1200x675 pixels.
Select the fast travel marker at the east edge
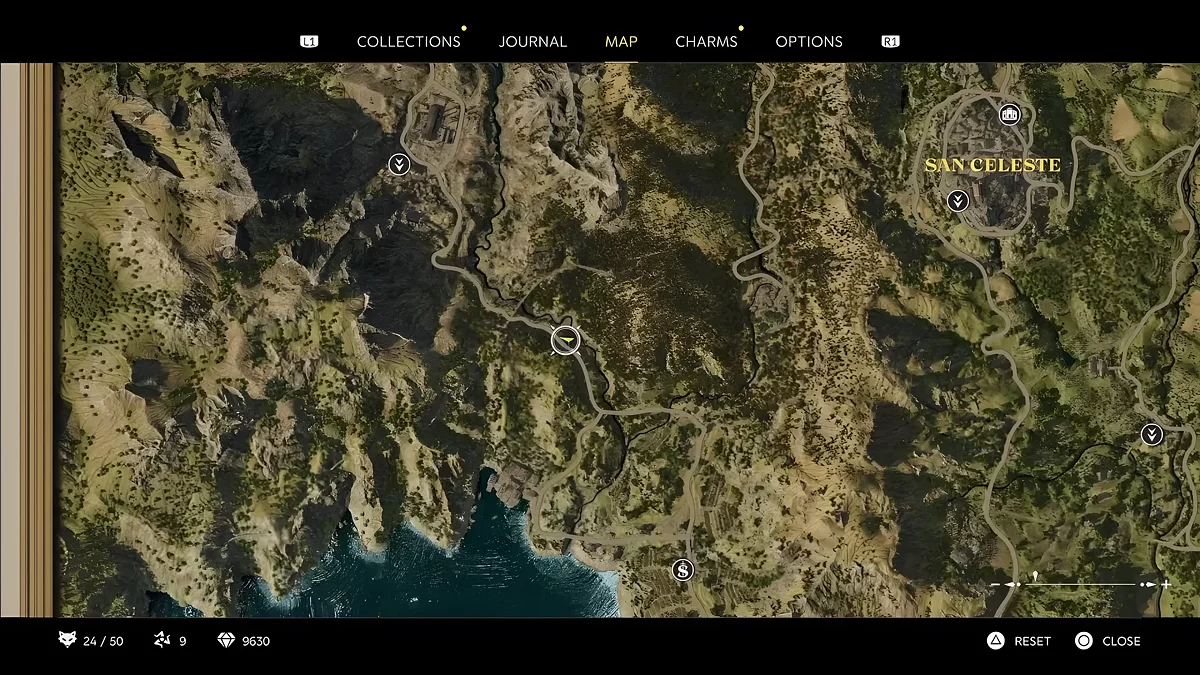(x=1152, y=434)
